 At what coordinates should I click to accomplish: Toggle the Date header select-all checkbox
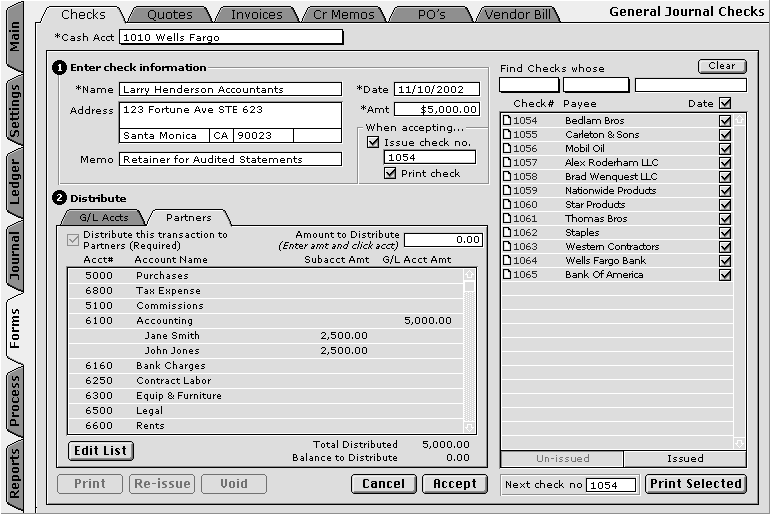click(x=725, y=103)
